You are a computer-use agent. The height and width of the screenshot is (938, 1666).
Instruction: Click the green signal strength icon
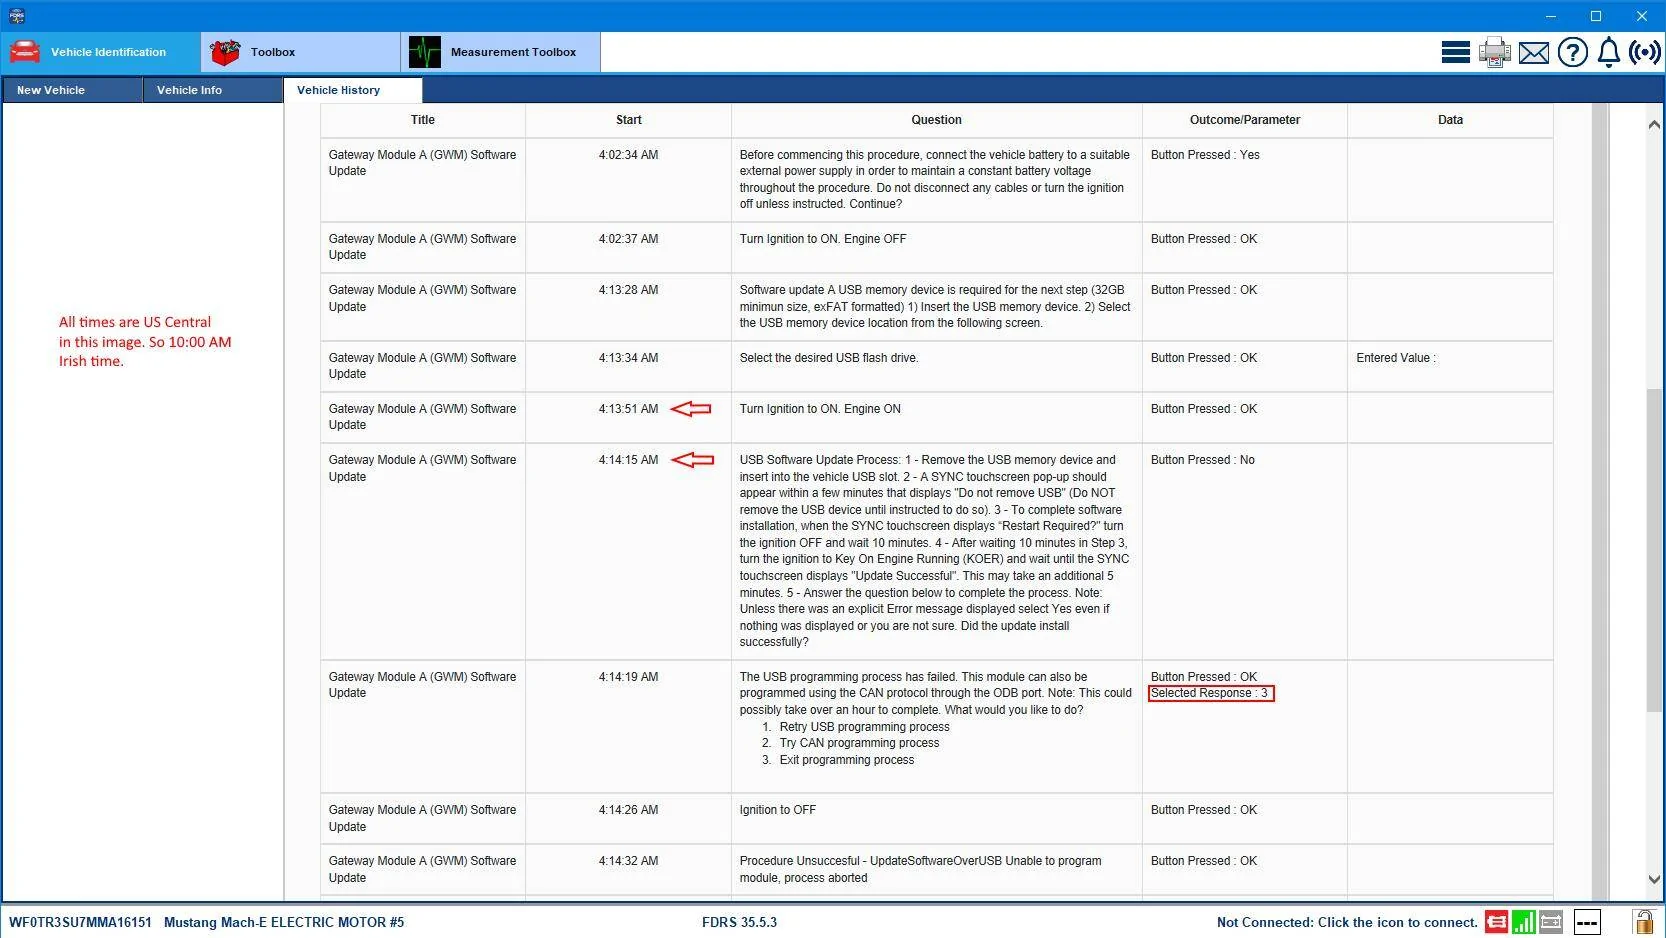click(x=1523, y=922)
